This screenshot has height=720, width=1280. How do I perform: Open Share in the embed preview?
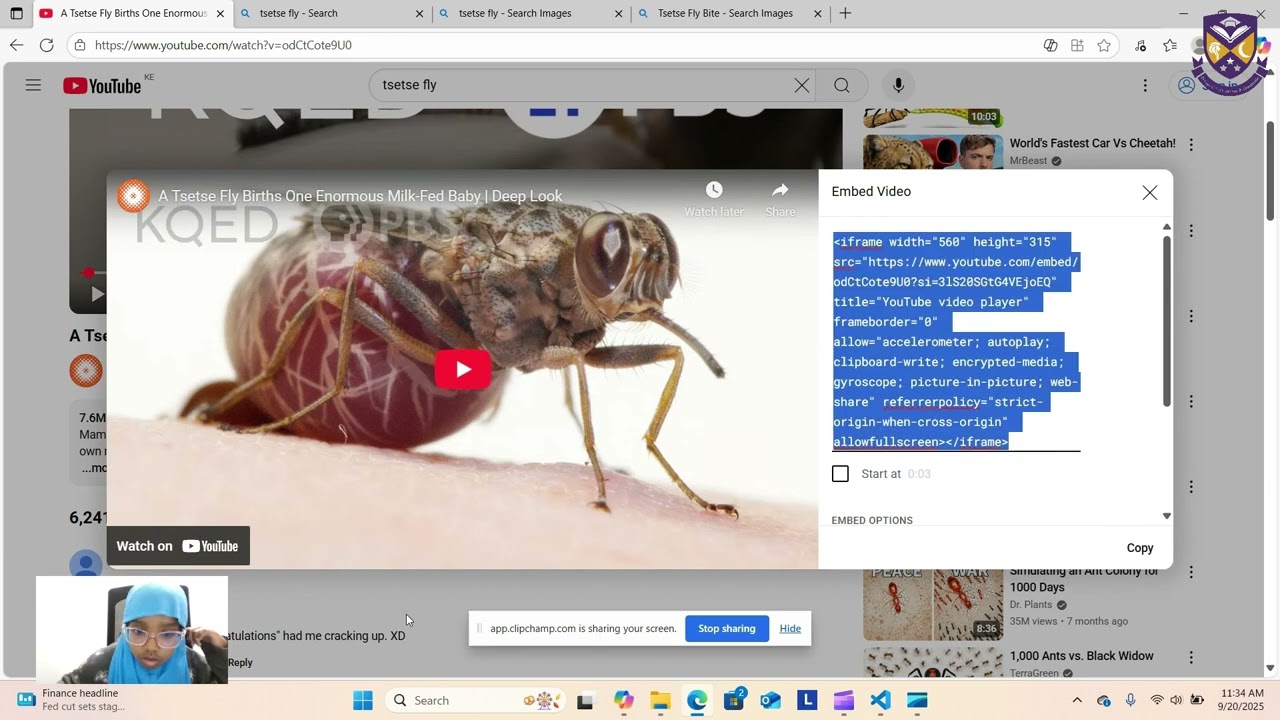click(780, 199)
